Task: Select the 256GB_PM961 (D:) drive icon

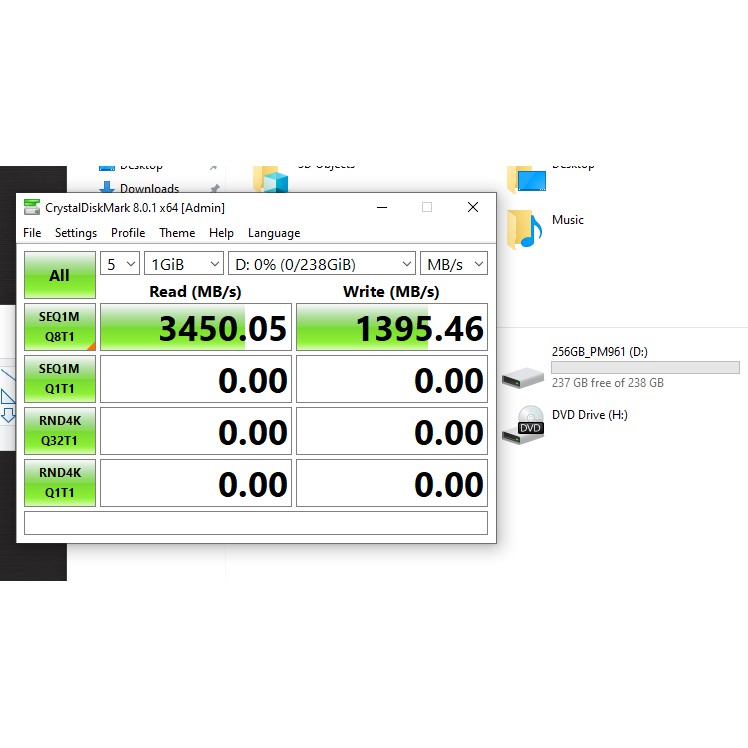Action: coord(524,376)
